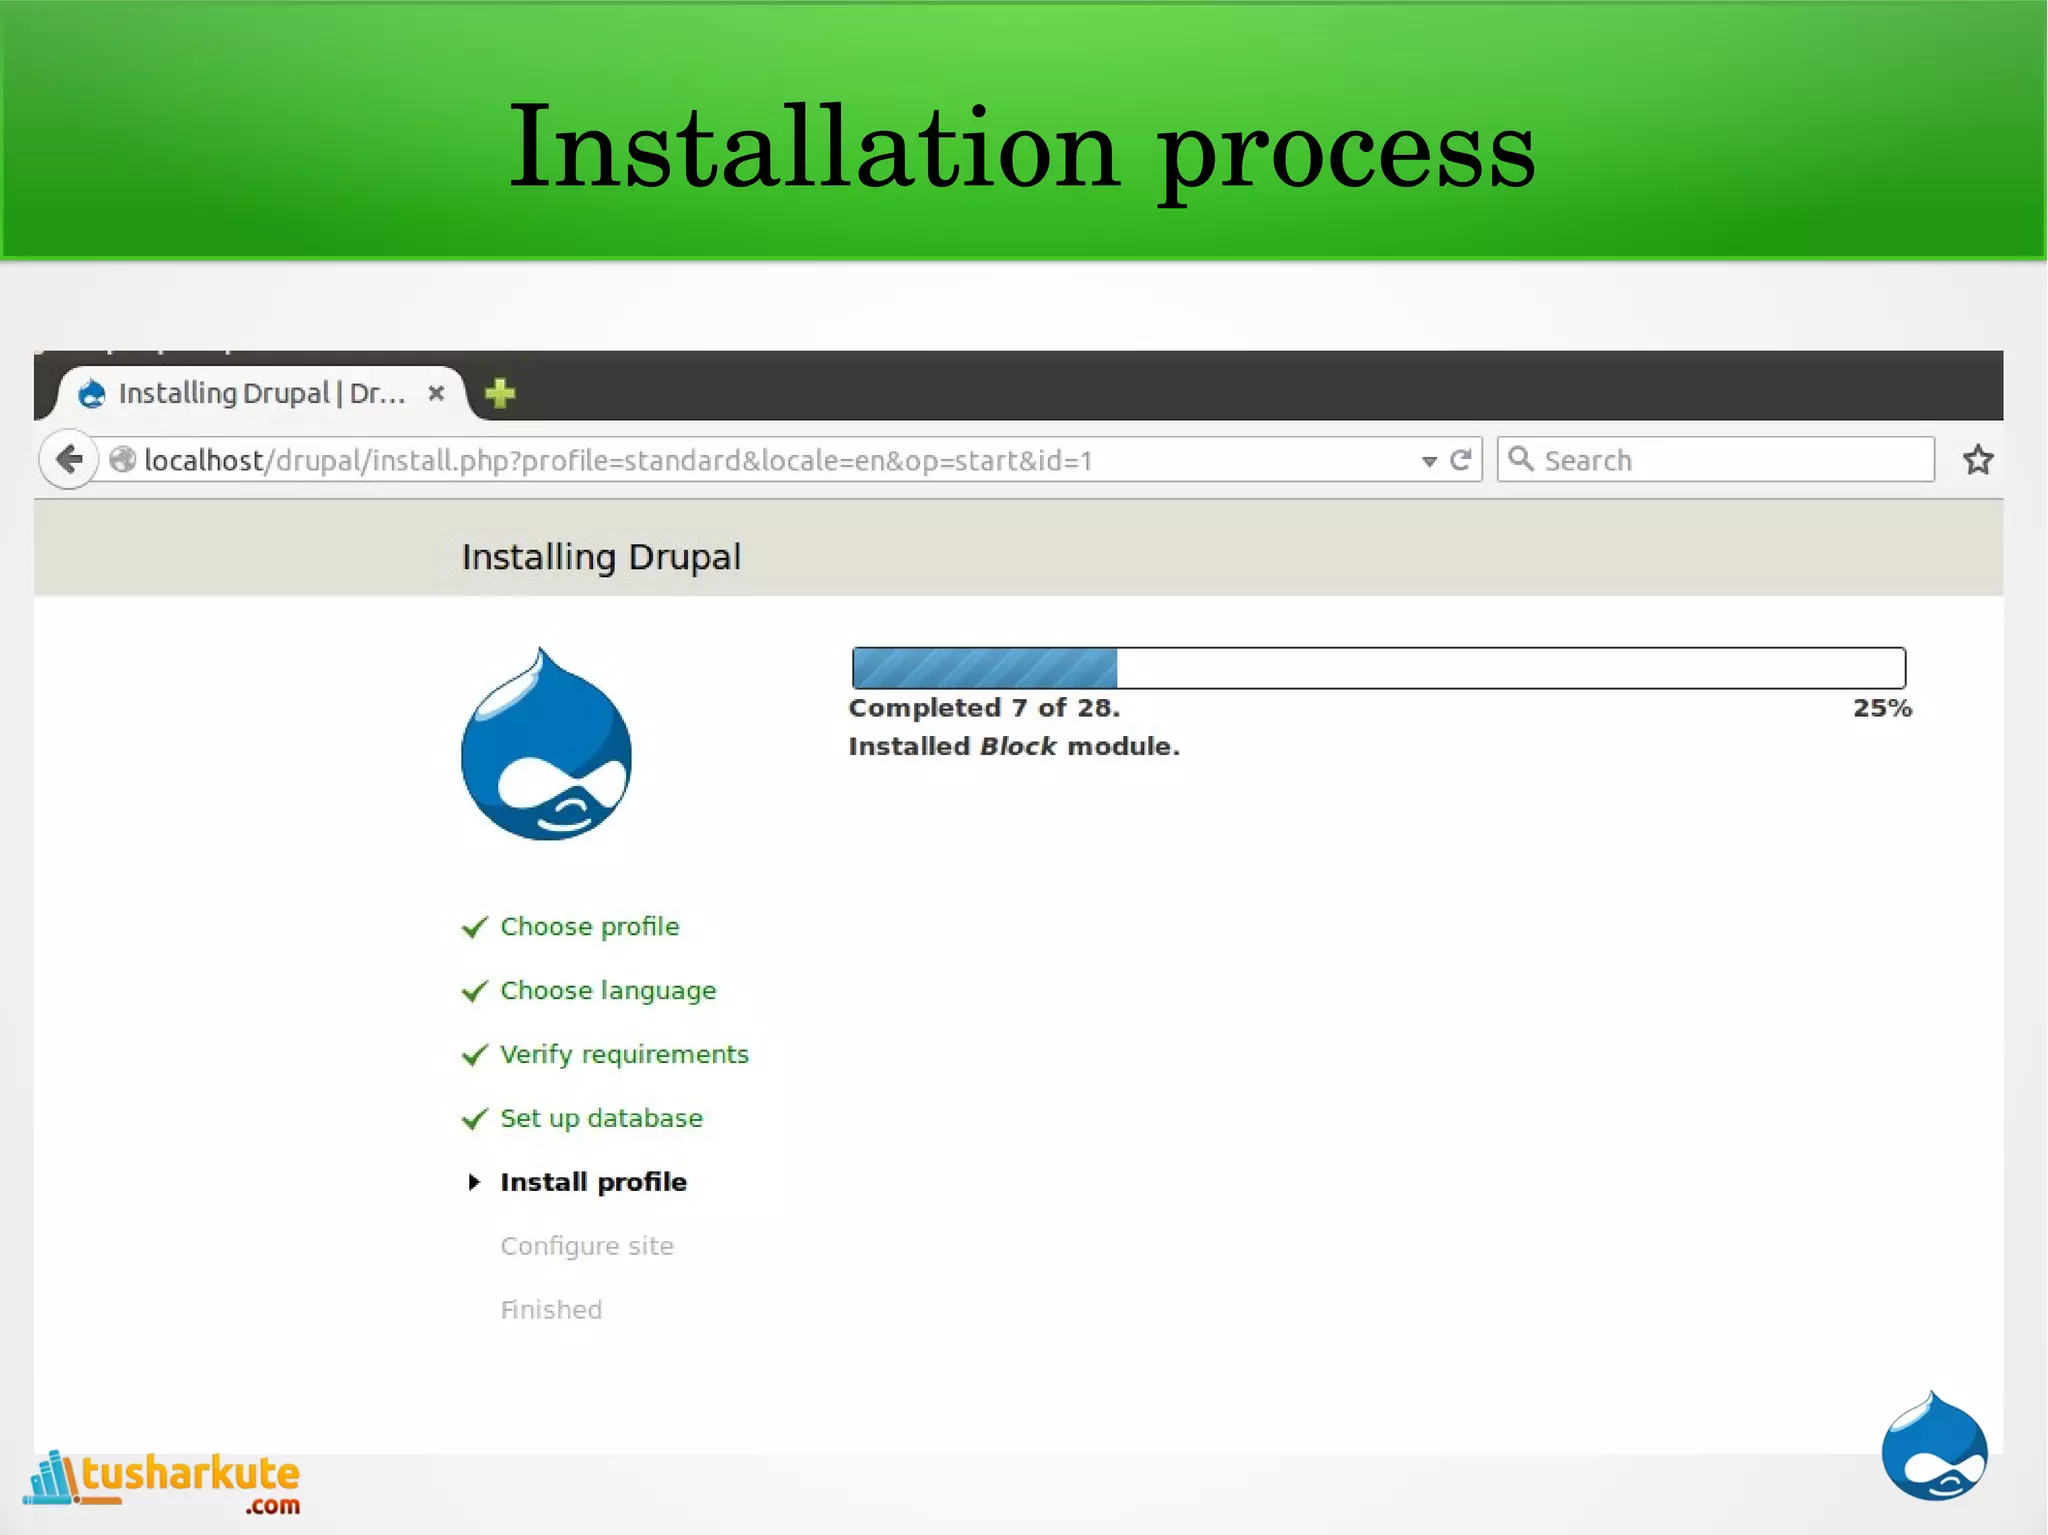The width and height of the screenshot is (2048, 1535).
Task: Click the 'Completed 7 of 28.' status
Action: pos(984,708)
